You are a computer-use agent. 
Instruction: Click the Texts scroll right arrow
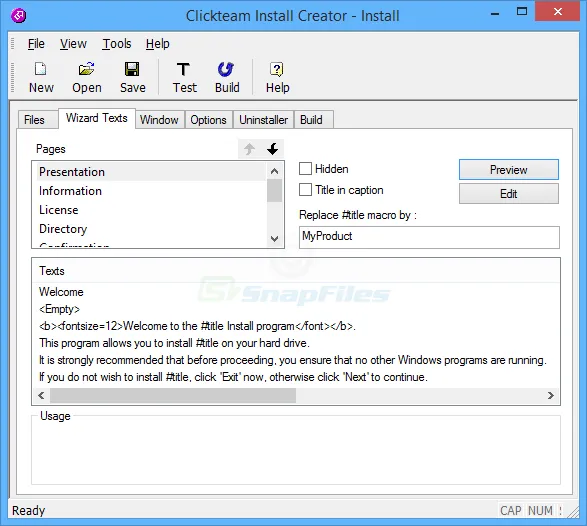(550, 395)
